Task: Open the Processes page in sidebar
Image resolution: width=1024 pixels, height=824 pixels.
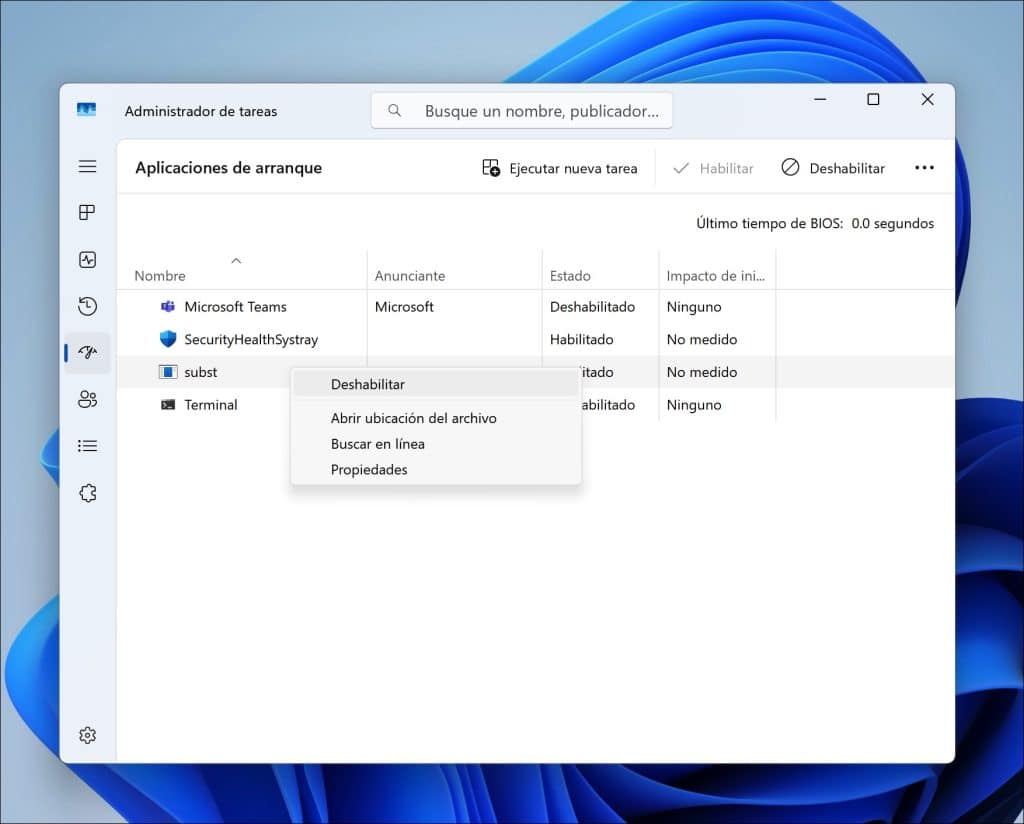Action: [88, 213]
